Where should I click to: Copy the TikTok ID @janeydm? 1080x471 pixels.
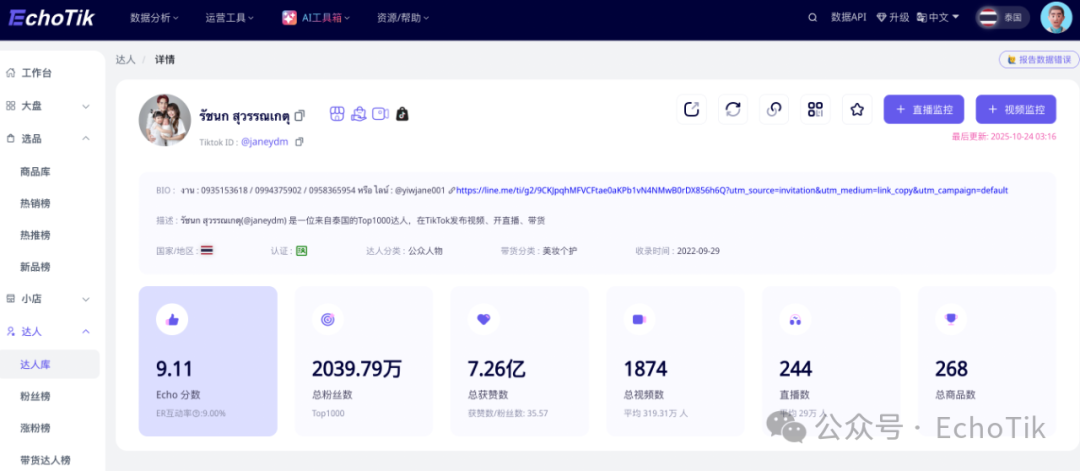[x=299, y=142]
